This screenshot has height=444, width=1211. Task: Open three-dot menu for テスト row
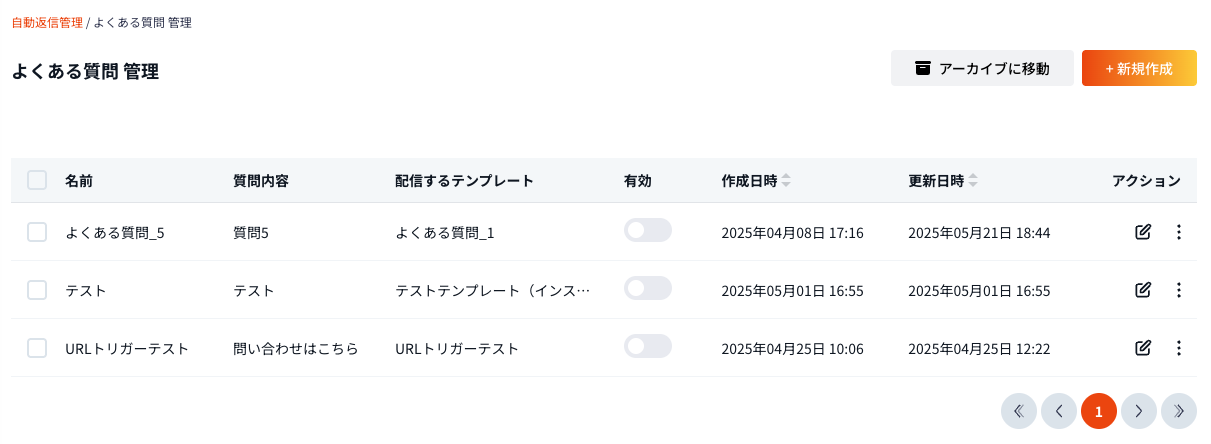click(x=1178, y=290)
